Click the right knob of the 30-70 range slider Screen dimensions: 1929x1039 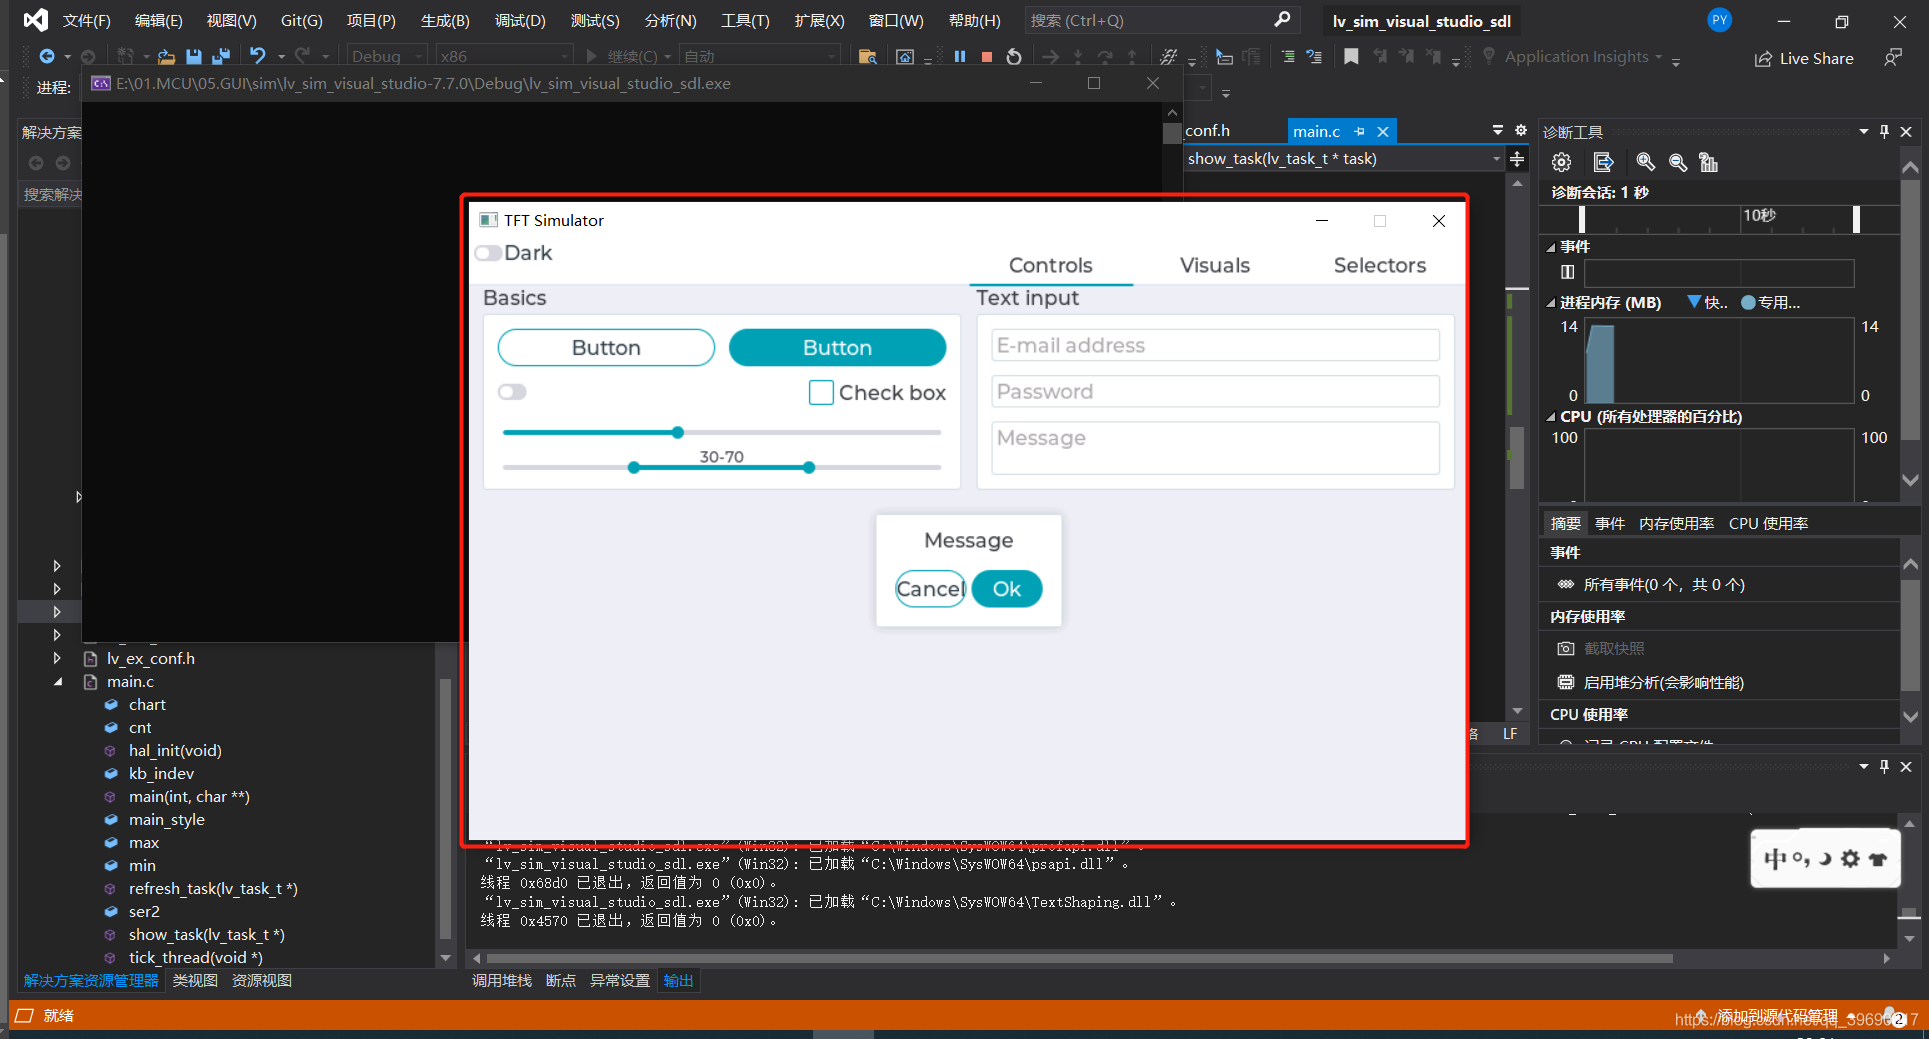pyautogui.click(x=809, y=468)
